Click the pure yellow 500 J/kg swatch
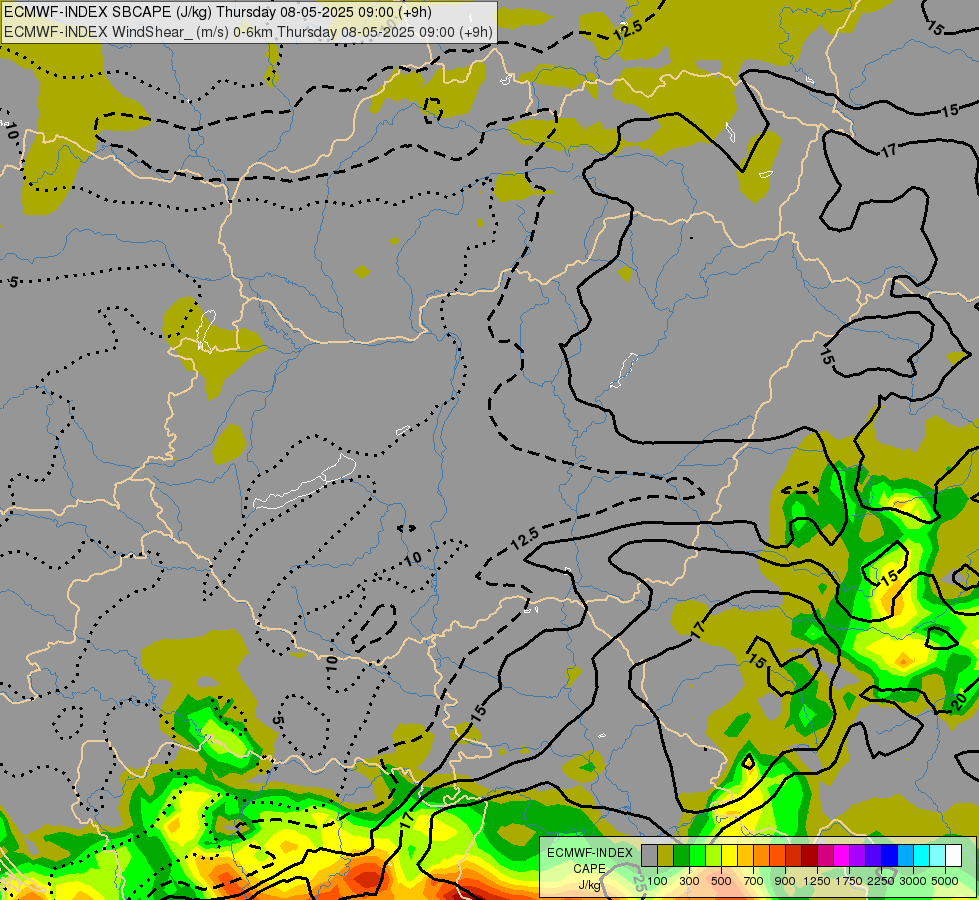The height and width of the screenshot is (900, 979). pos(729,856)
